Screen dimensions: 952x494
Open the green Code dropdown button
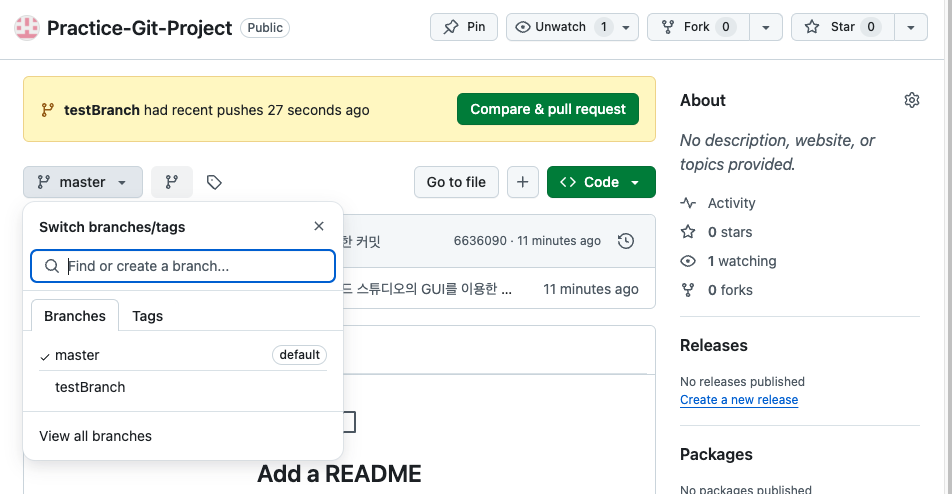(x=601, y=182)
